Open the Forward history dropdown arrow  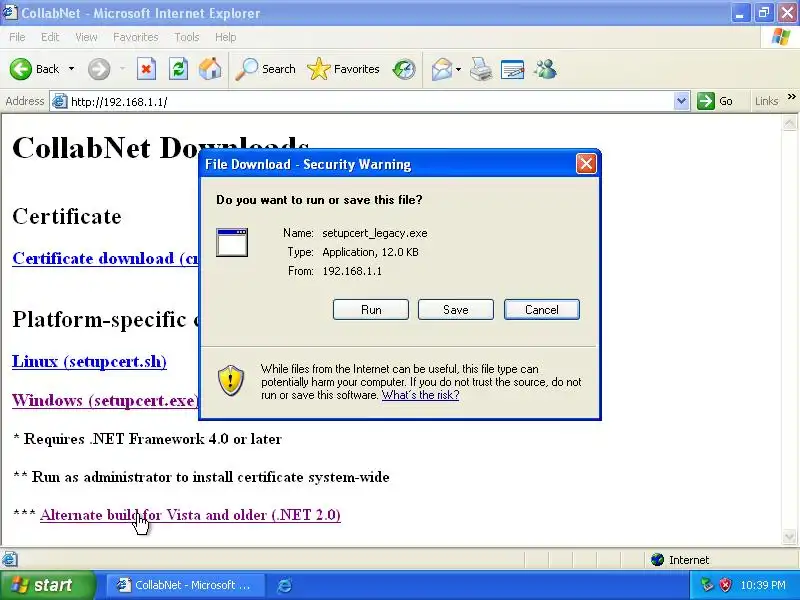[x=122, y=69]
